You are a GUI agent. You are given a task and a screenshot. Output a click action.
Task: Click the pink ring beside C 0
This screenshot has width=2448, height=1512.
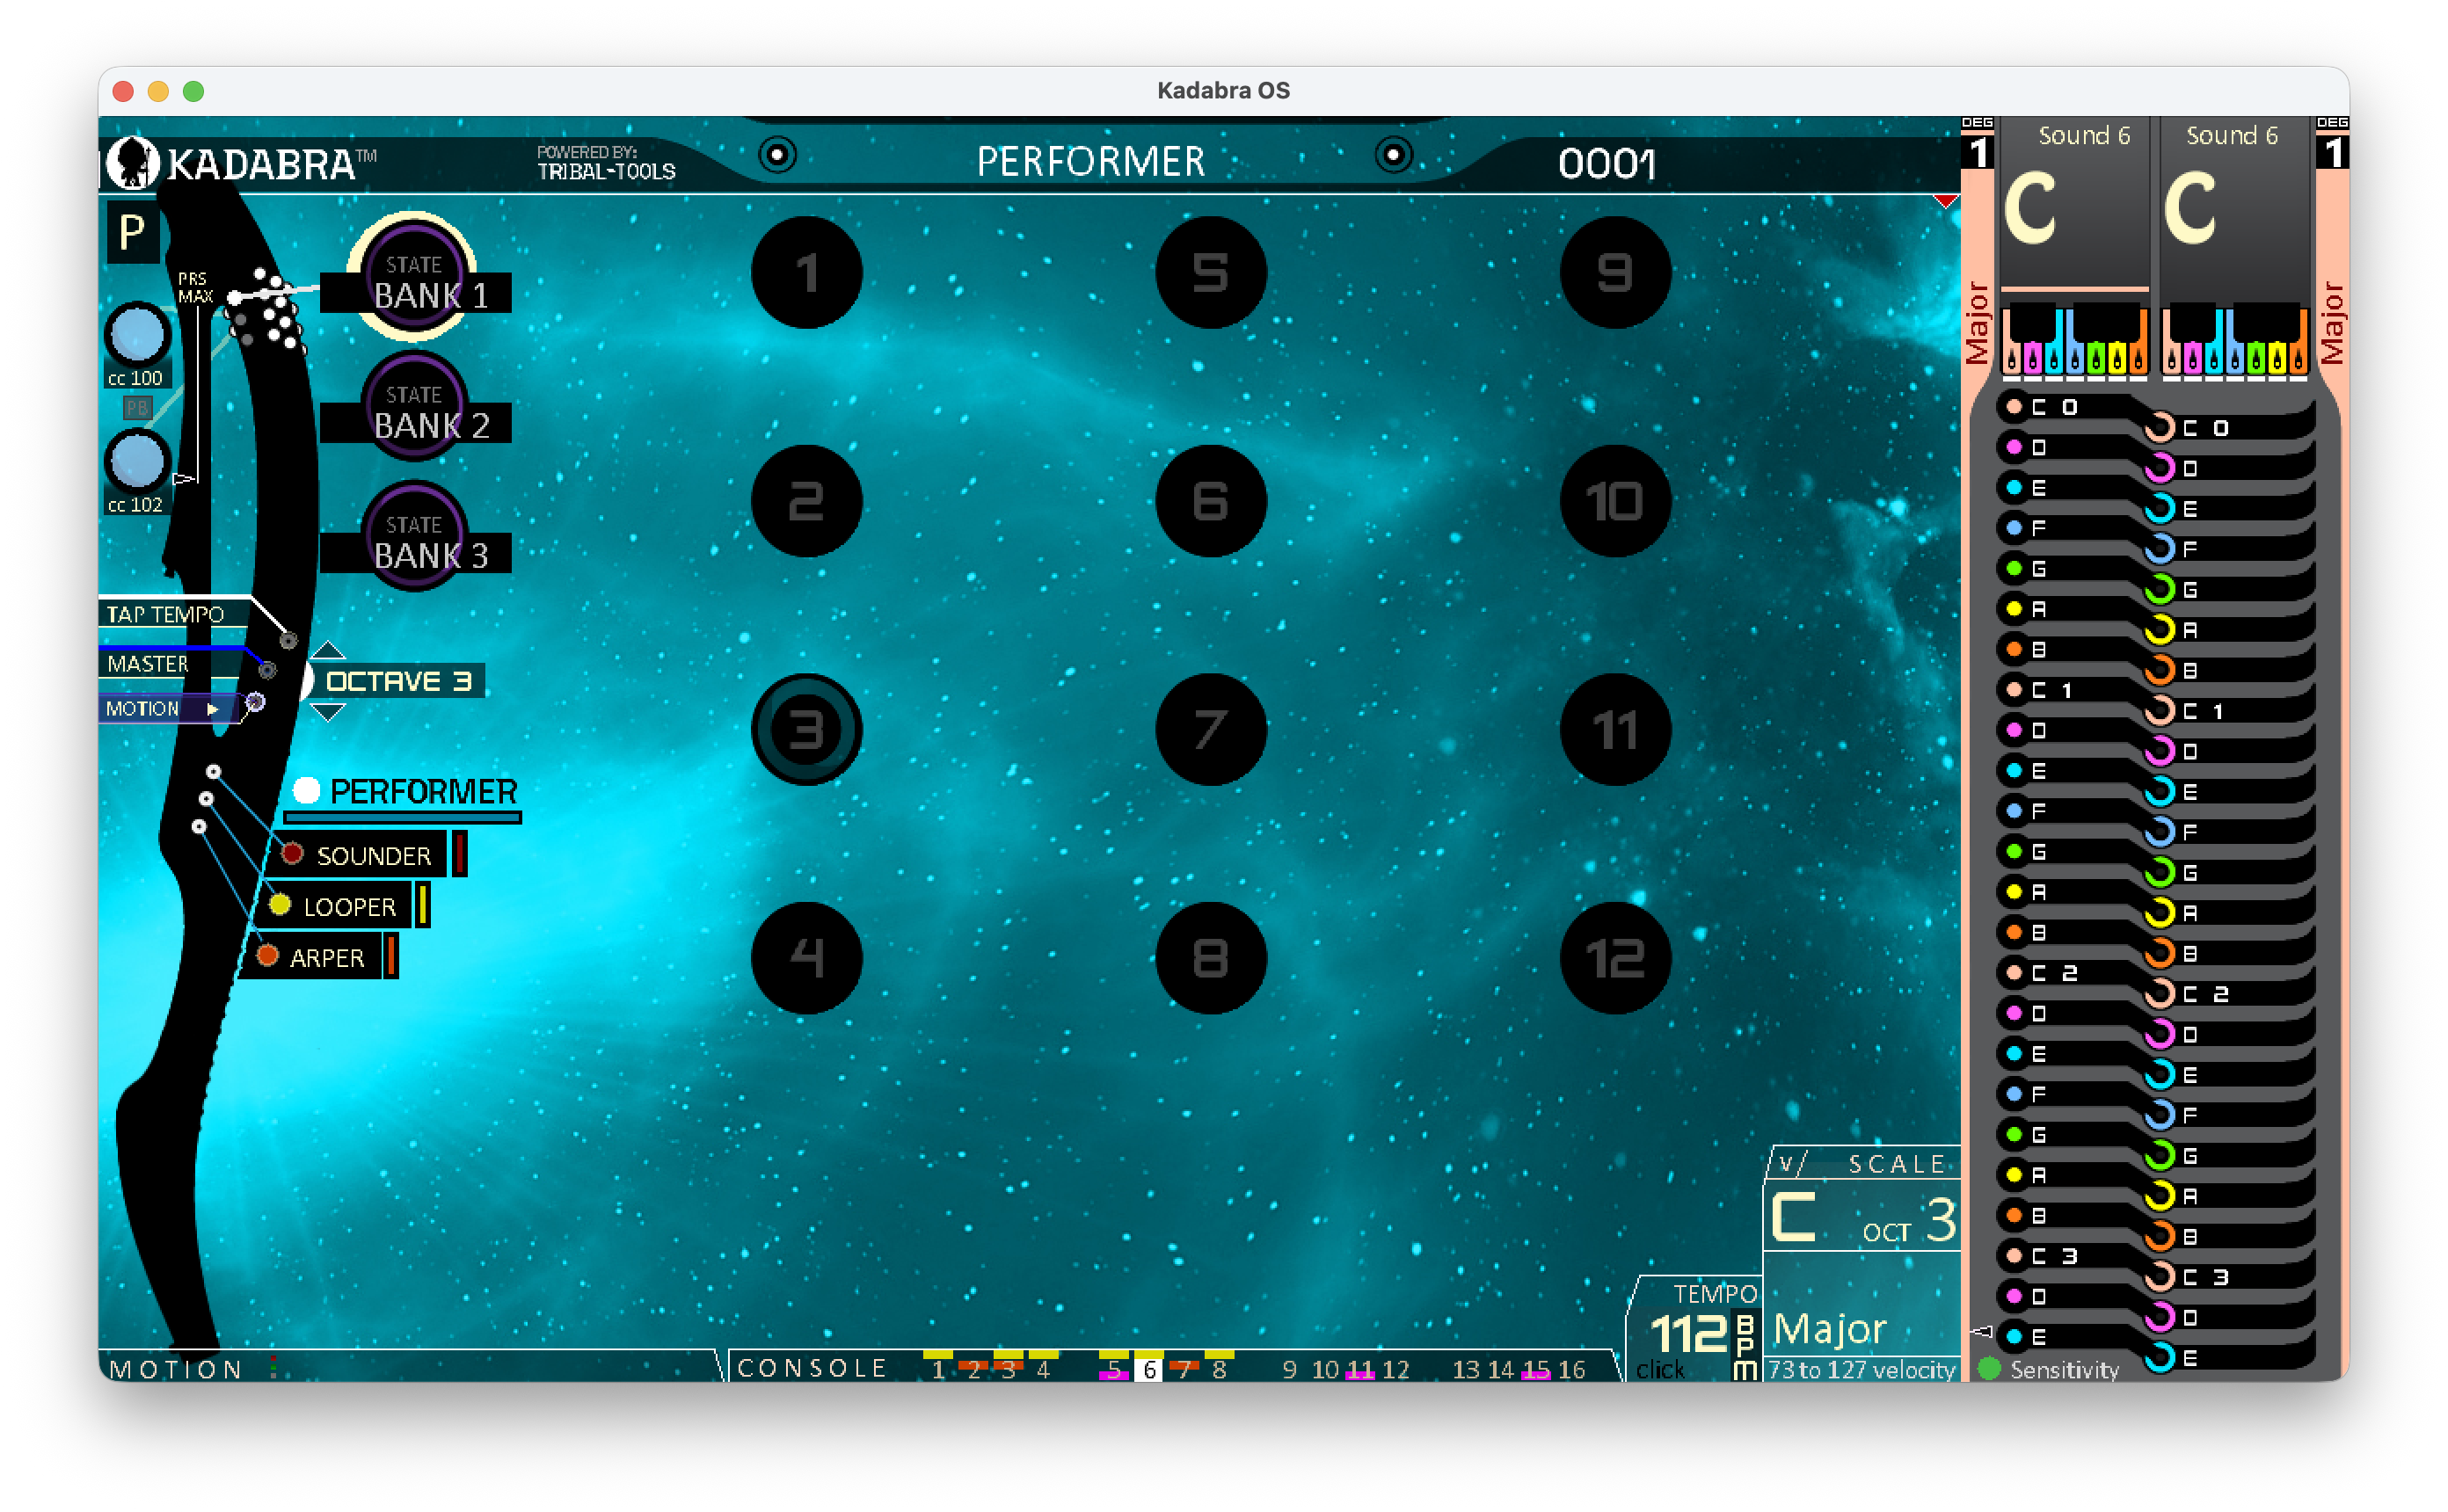point(2160,428)
